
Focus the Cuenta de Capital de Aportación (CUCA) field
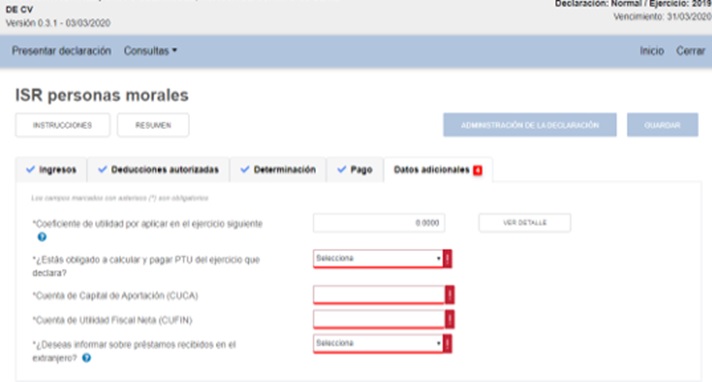tap(379, 295)
